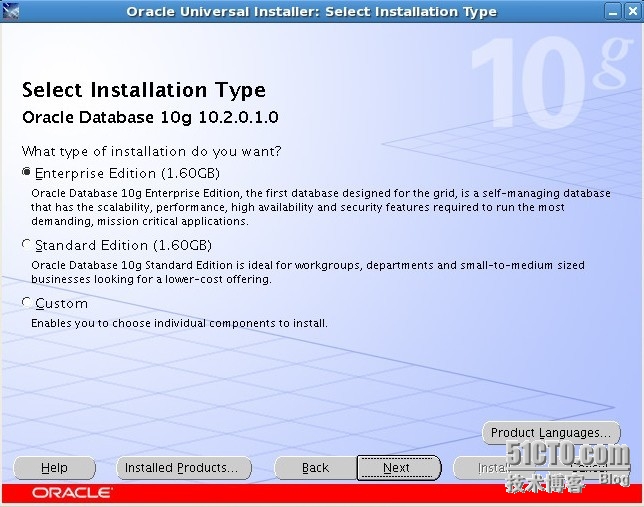
Task: Click the Standard Edition description text
Action: click(x=308, y=272)
